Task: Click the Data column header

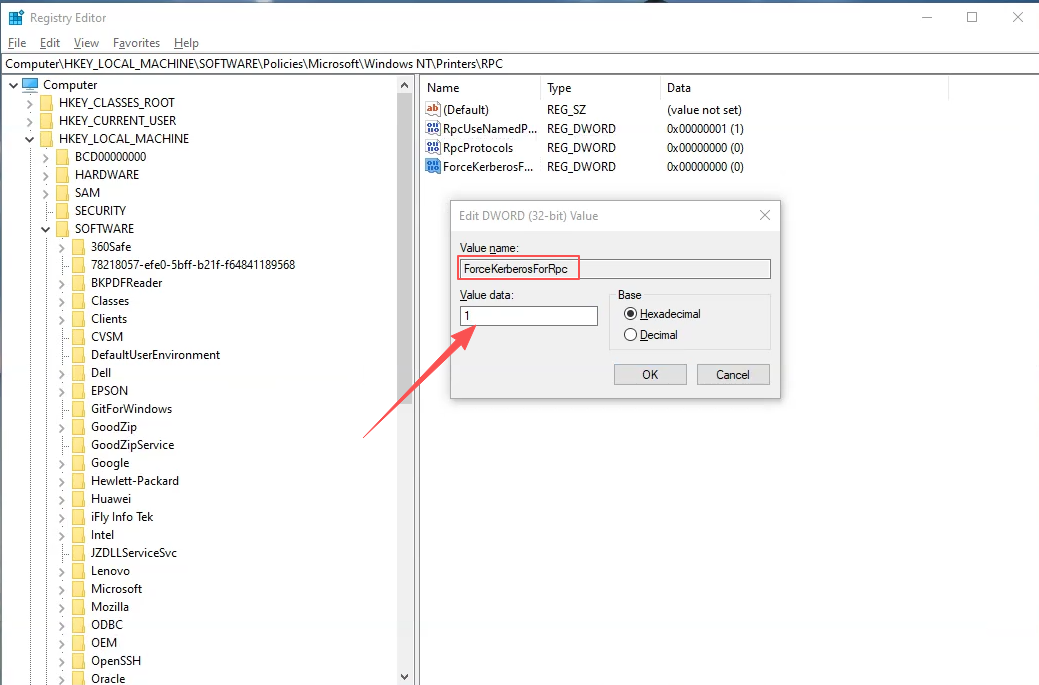Action: (x=804, y=87)
